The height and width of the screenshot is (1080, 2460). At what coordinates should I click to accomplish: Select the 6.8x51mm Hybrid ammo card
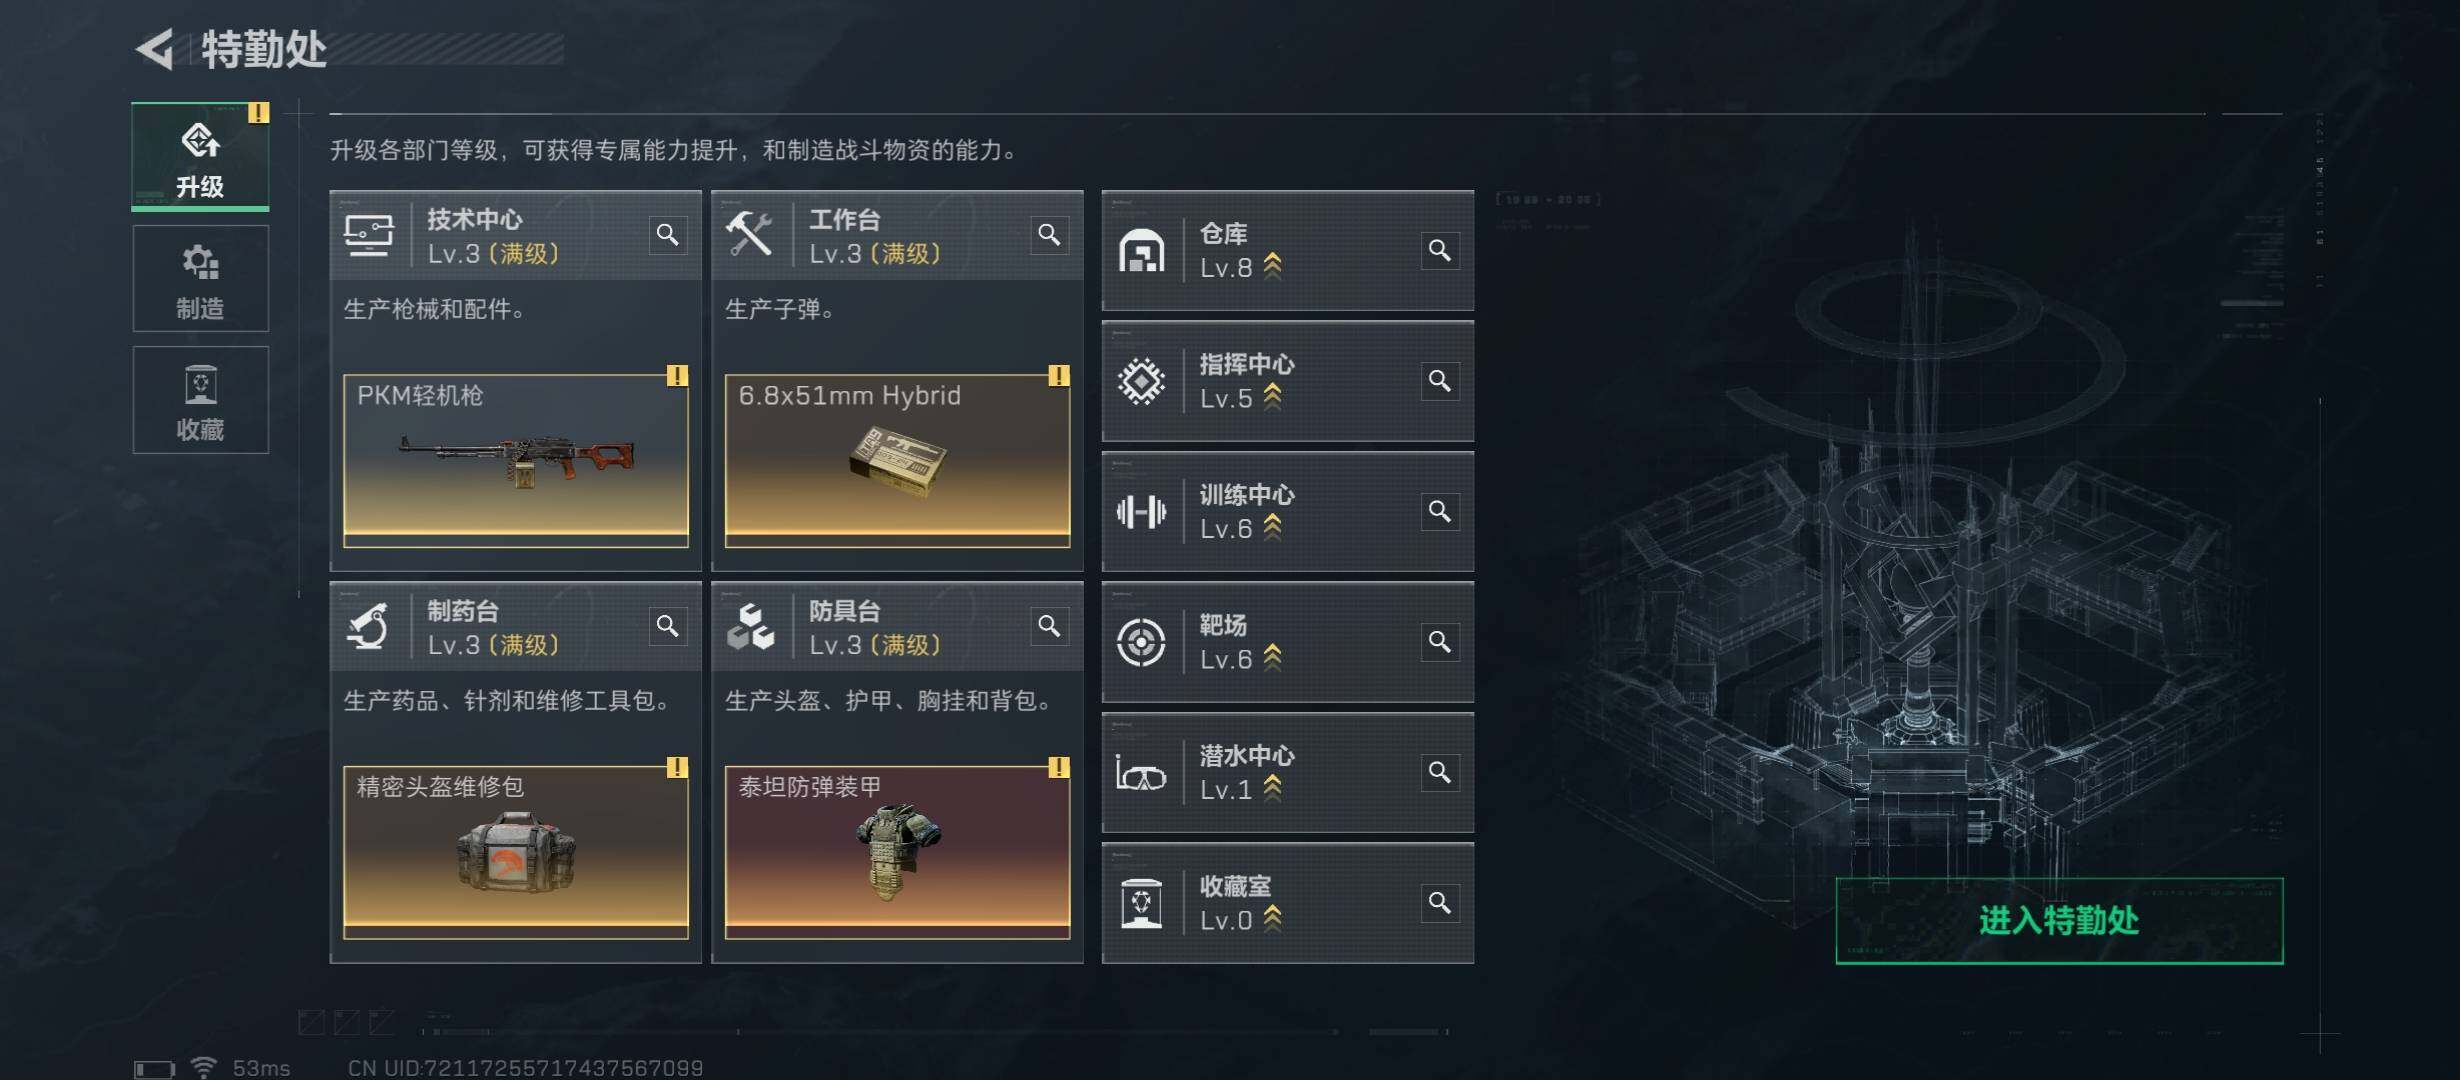pyautogui.click(x=897, y=461)
